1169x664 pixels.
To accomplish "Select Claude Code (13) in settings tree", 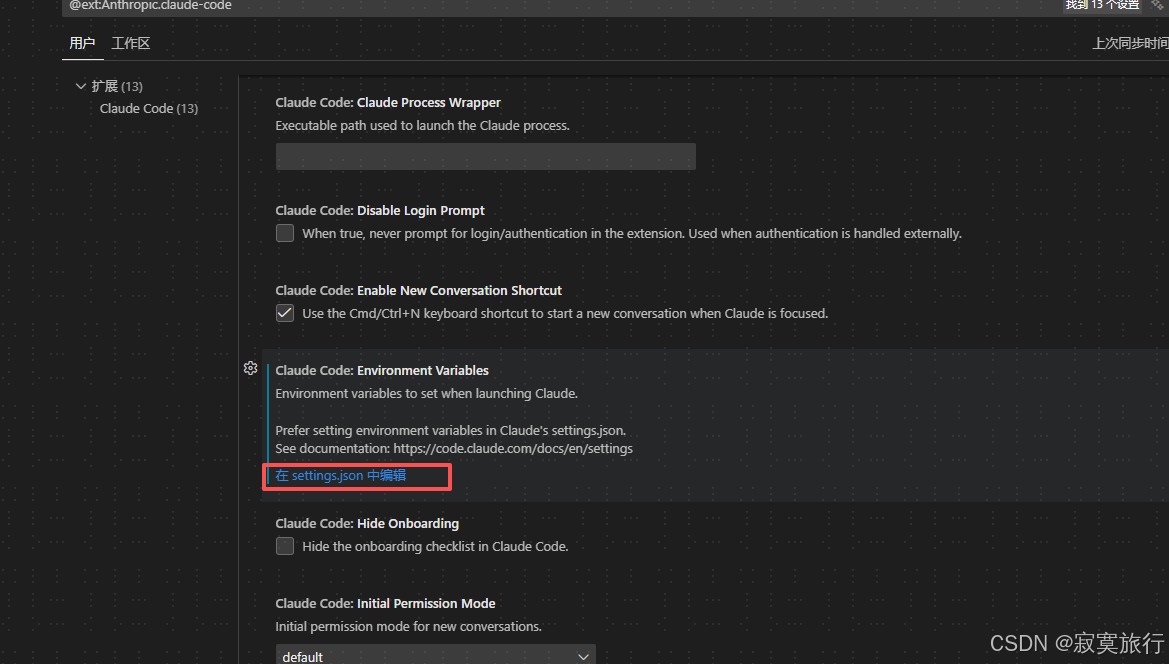I will [x=148, y=109].
